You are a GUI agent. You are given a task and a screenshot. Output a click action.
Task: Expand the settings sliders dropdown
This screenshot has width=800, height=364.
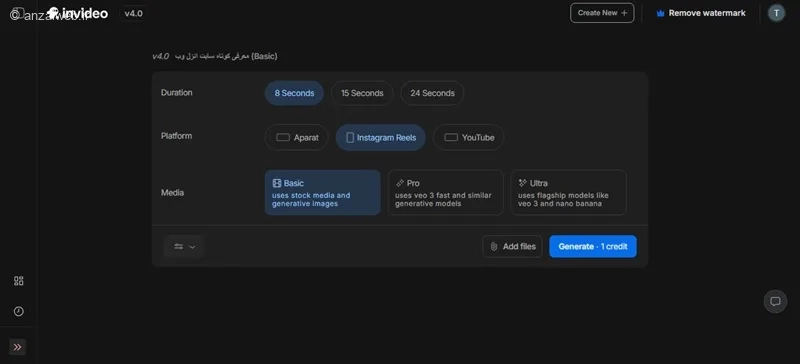(184, 247)
